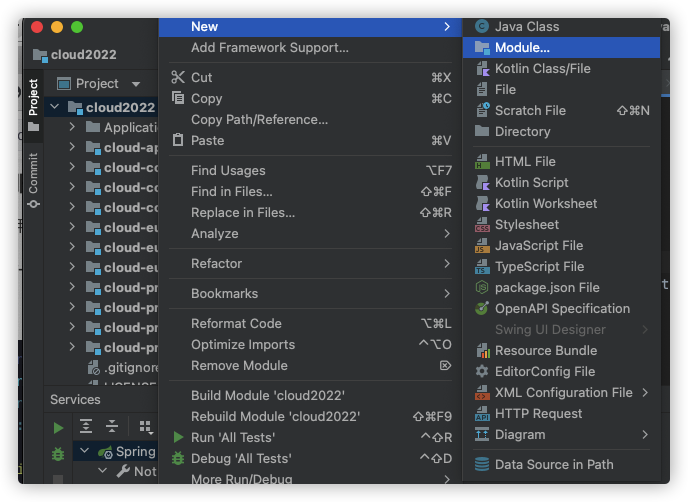Choose Reformat Code

click(310, 323)
